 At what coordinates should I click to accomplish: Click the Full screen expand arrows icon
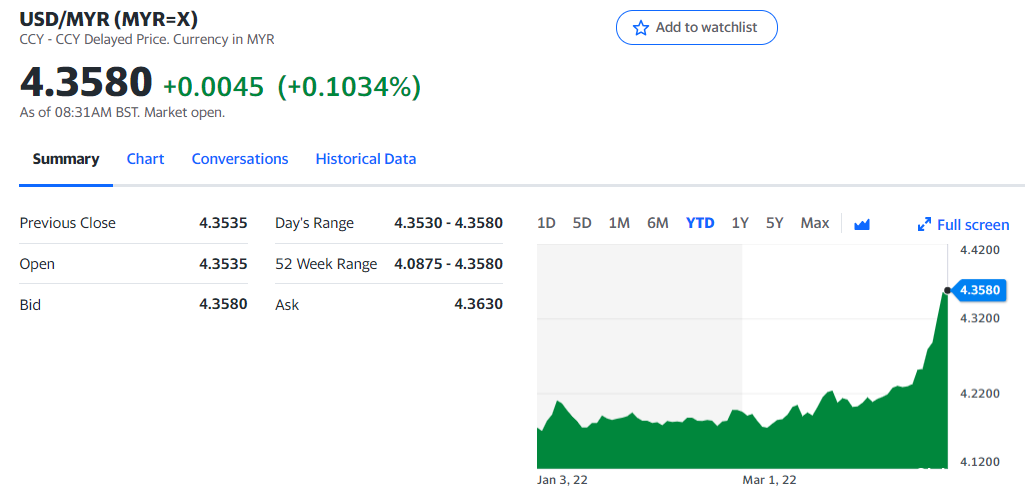(x=924, y=225)
